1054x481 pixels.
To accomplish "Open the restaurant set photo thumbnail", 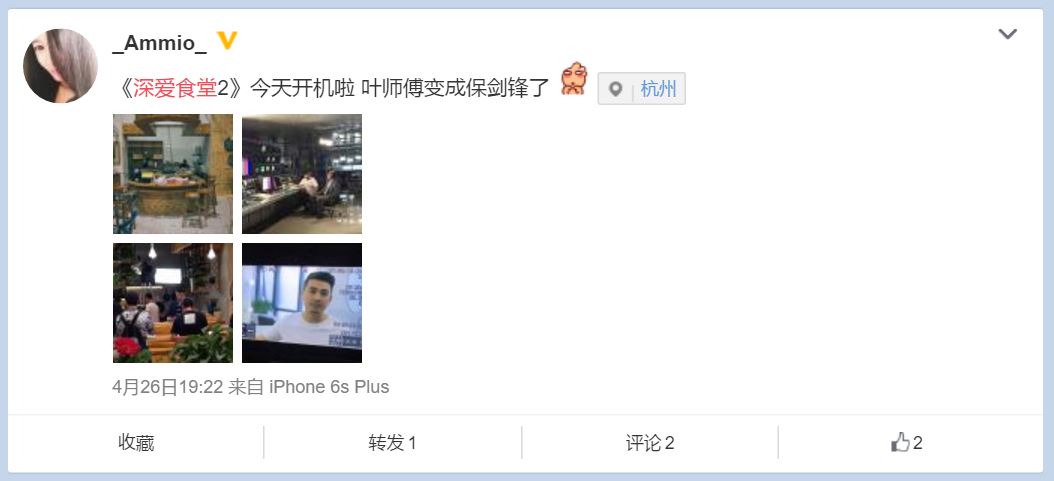I will (x=173, y=174).
